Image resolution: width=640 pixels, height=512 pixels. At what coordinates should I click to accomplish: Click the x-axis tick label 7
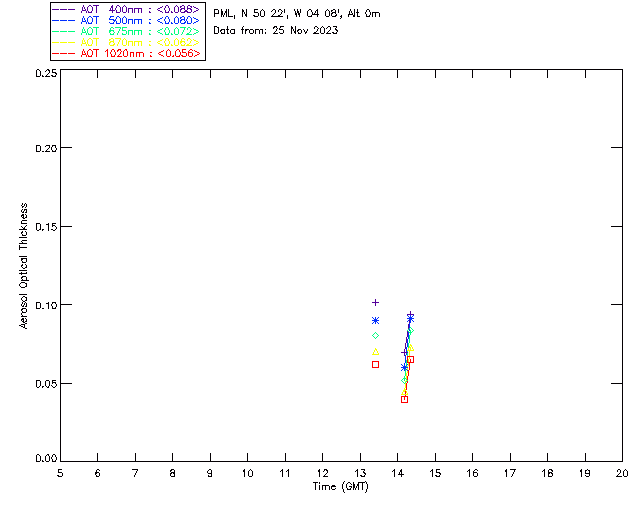click(135, 473)
